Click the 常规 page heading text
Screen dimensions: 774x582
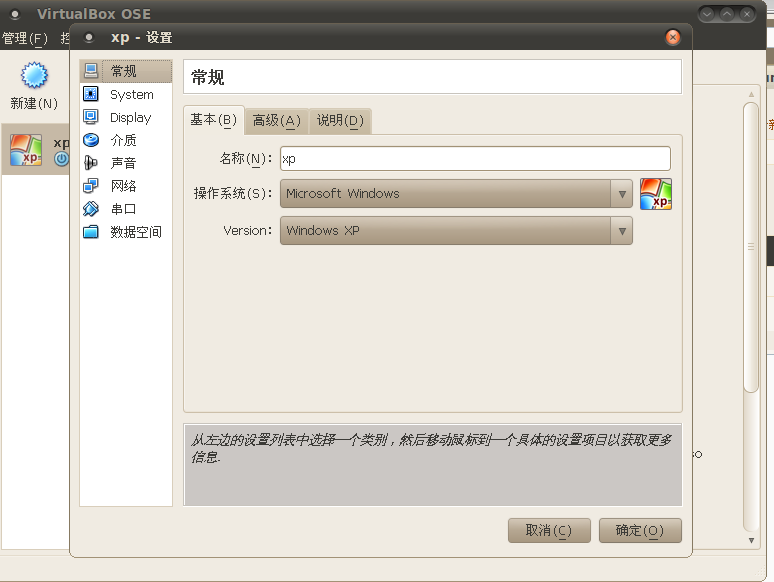click(207, 78)
